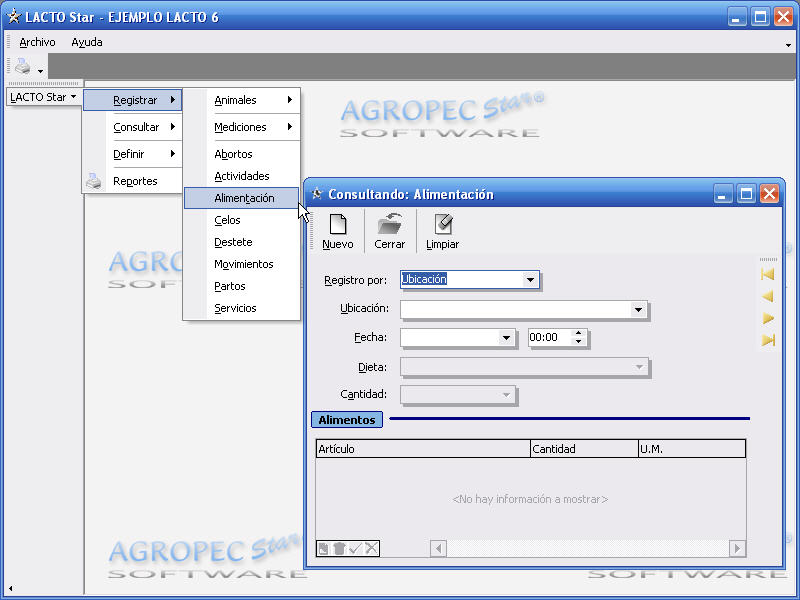Click the LACTO Star title bar star icon
The width and height of the screenshot is (800, 600).
tap(13, 17)
